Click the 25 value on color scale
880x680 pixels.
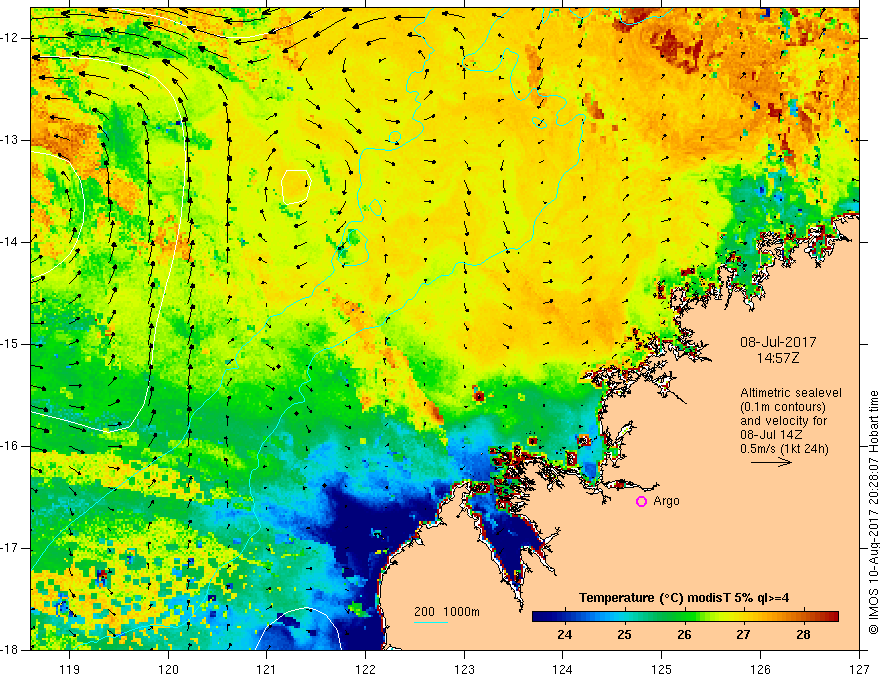[624, 635]
